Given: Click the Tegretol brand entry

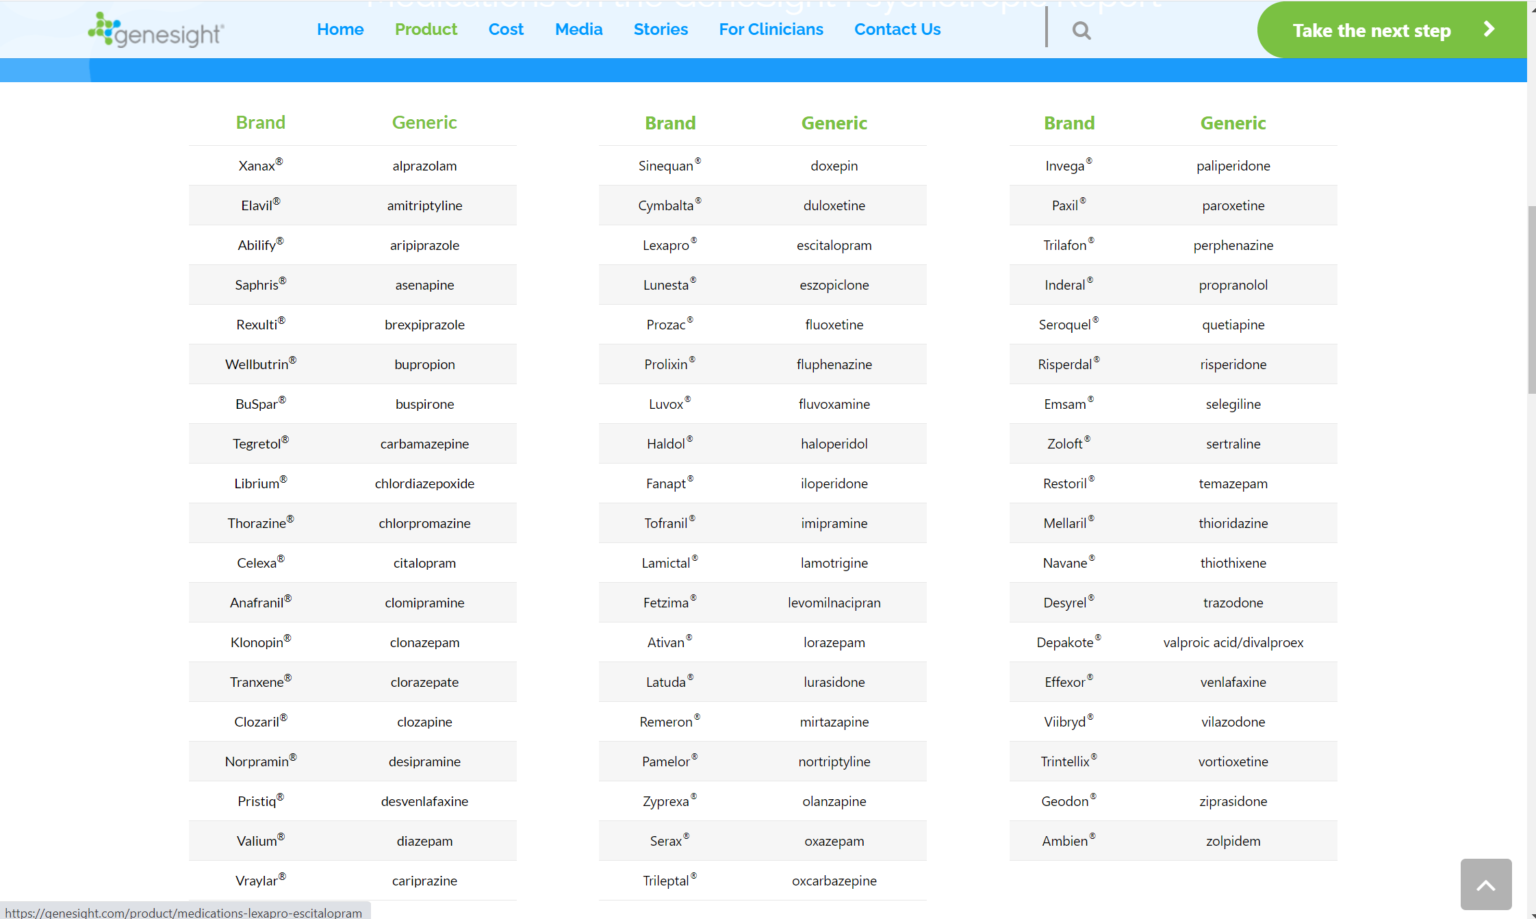Looking at the screenshot, I should [260, 443].
